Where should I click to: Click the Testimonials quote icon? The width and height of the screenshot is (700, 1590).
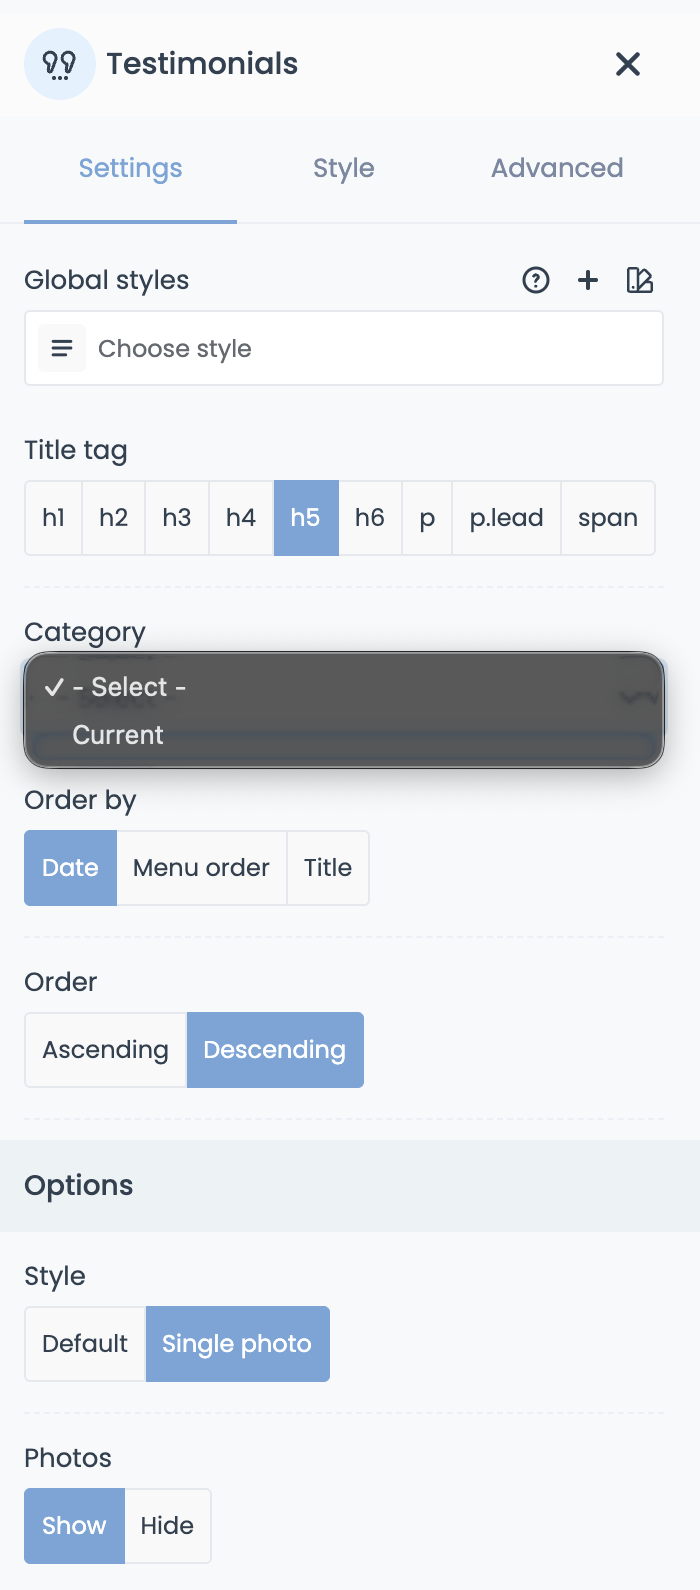[x=60, y=64]
